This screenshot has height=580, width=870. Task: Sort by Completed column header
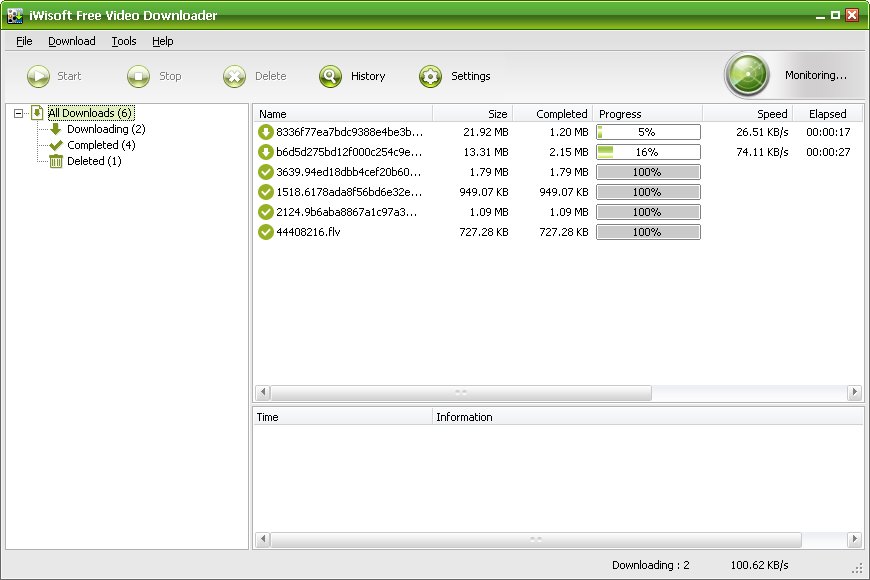pyautogui.click(x=553, y=114)
